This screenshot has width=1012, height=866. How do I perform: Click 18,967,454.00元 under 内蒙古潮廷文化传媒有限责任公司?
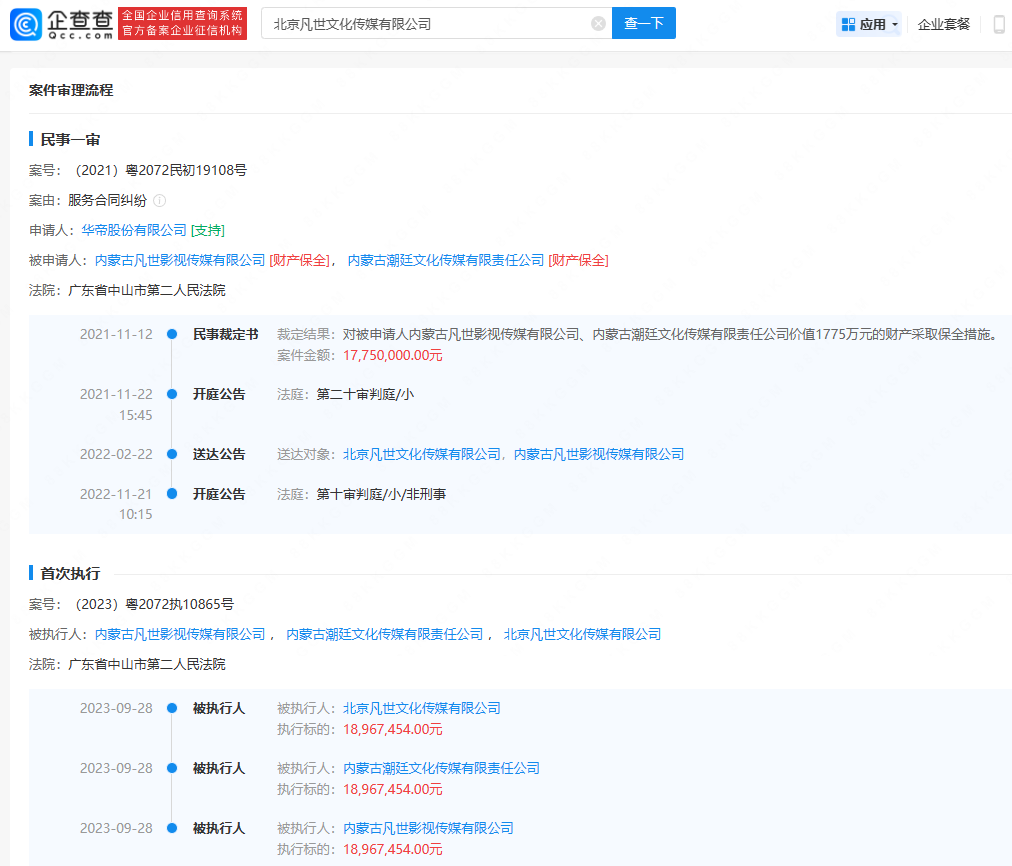coord(392,790)
